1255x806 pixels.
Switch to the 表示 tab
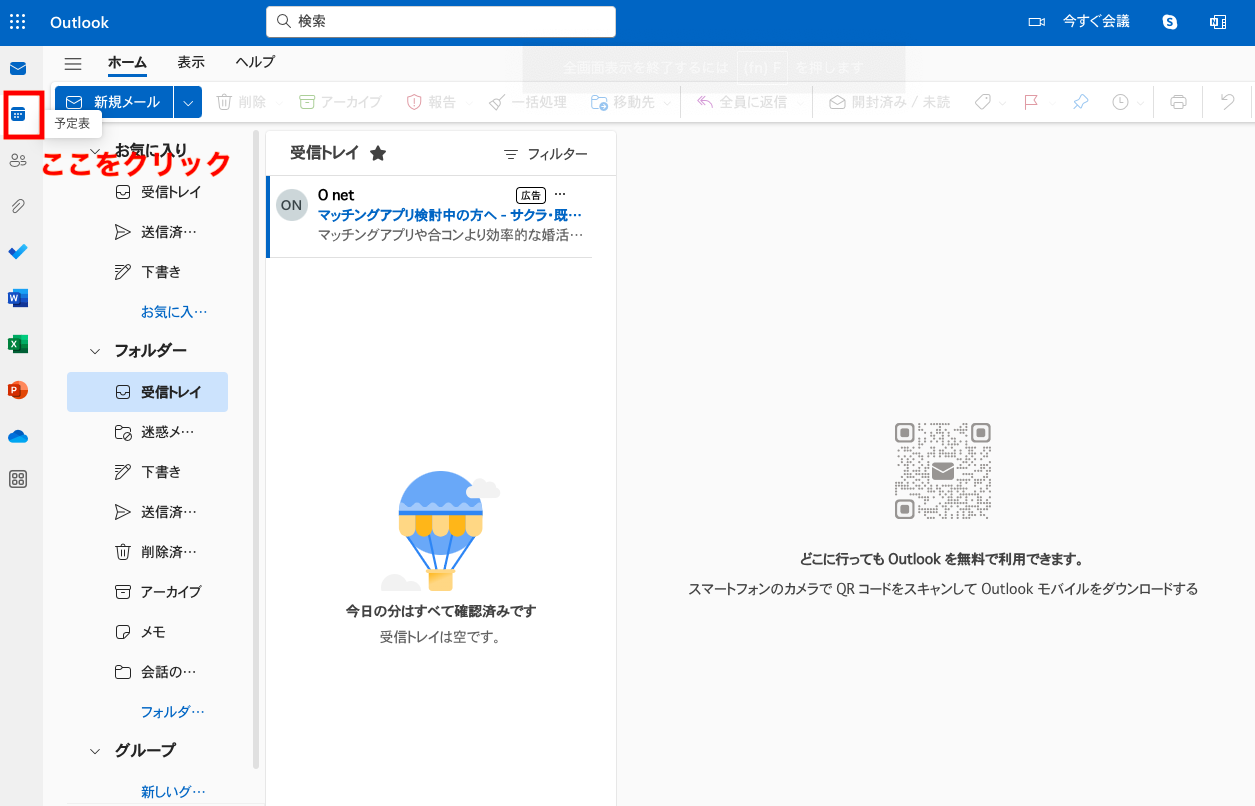tap(191, 62)
